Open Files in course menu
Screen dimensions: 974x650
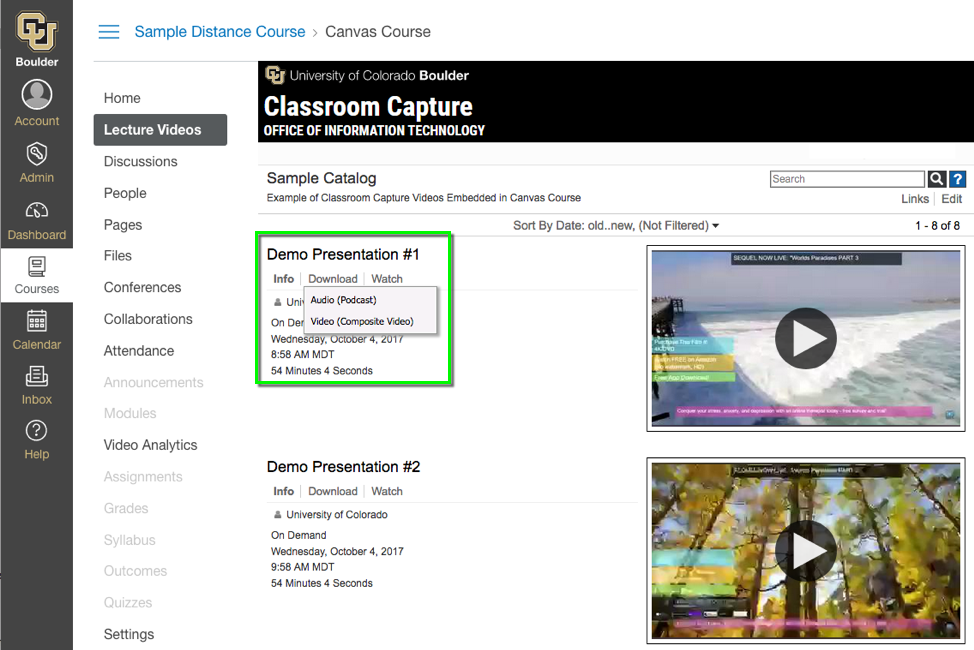[117, 256]
